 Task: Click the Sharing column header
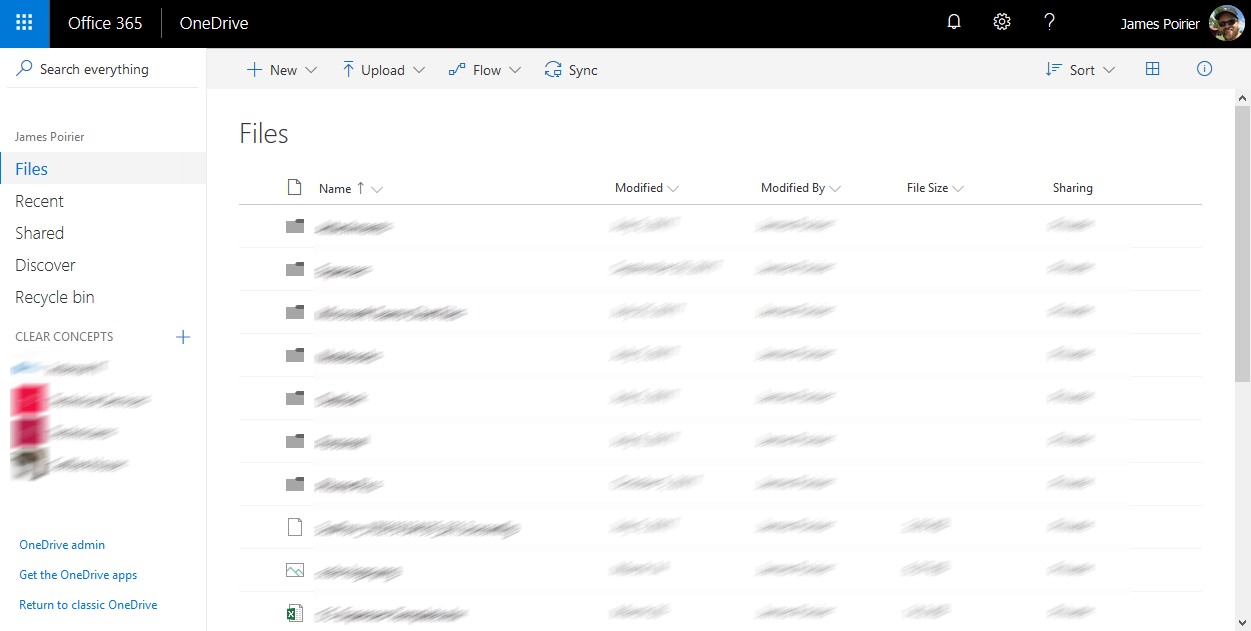pos(1072,188)
